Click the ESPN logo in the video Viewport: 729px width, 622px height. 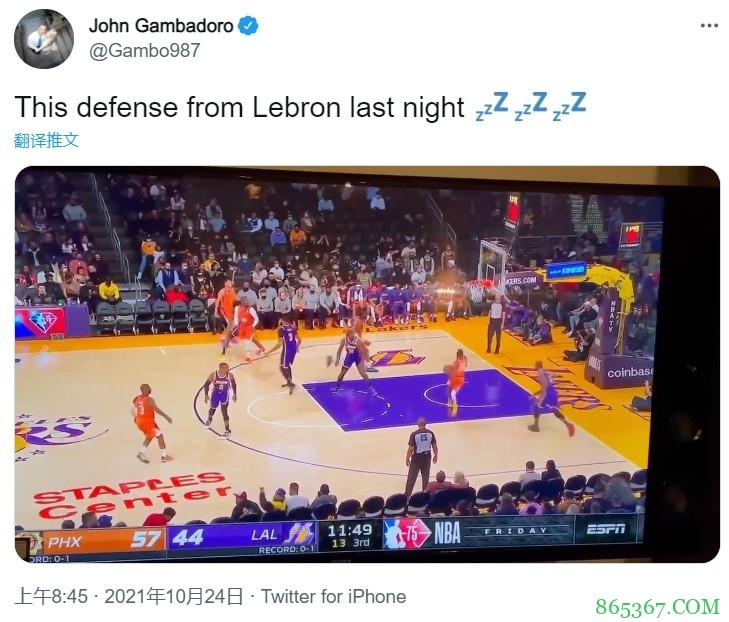point(605,529)
